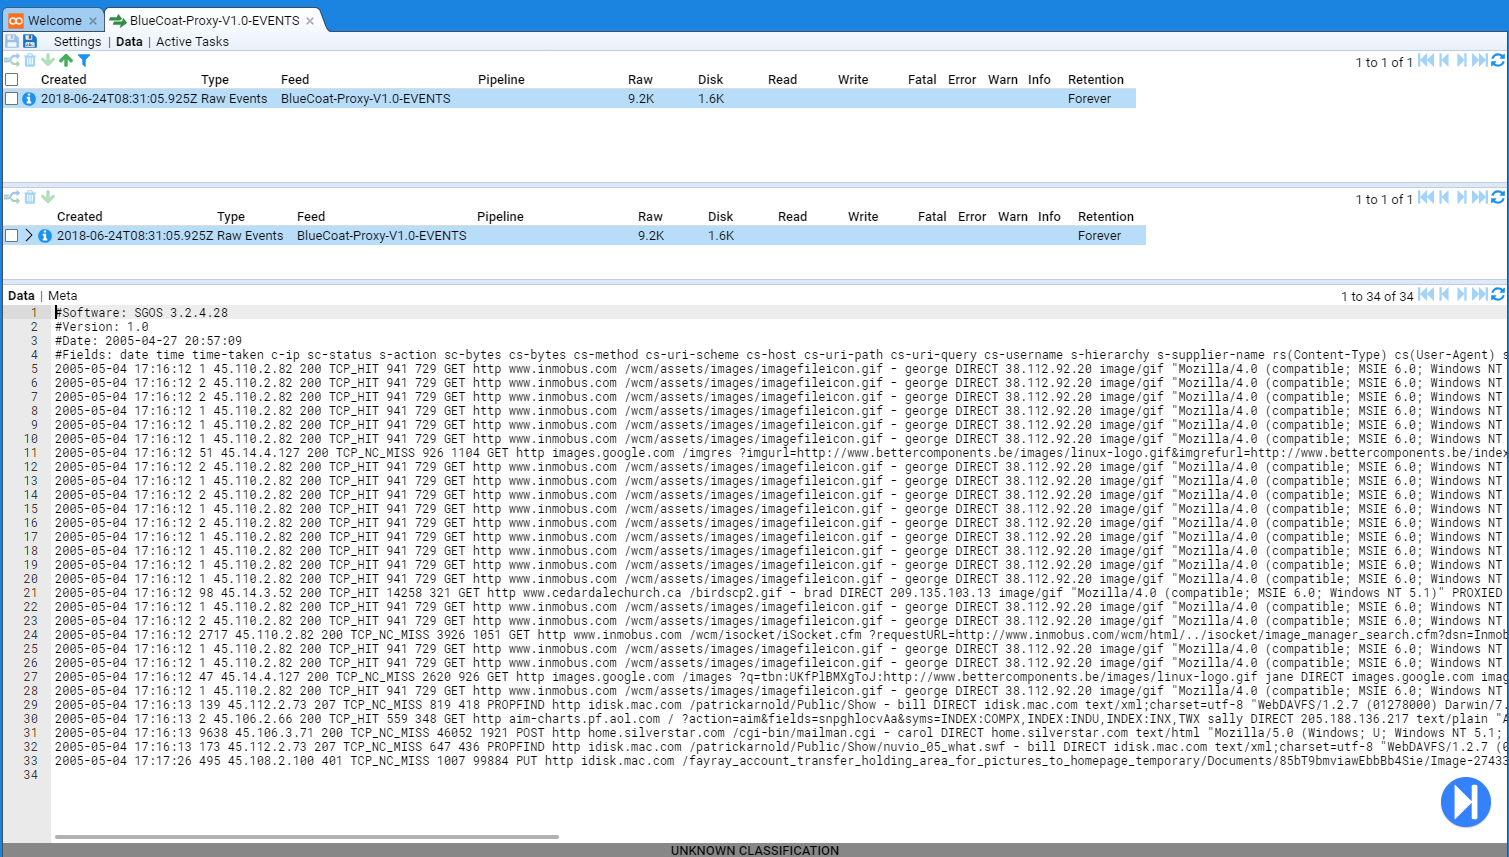
Task: Open the Active Tasks view
Action: tap(192, 42)
